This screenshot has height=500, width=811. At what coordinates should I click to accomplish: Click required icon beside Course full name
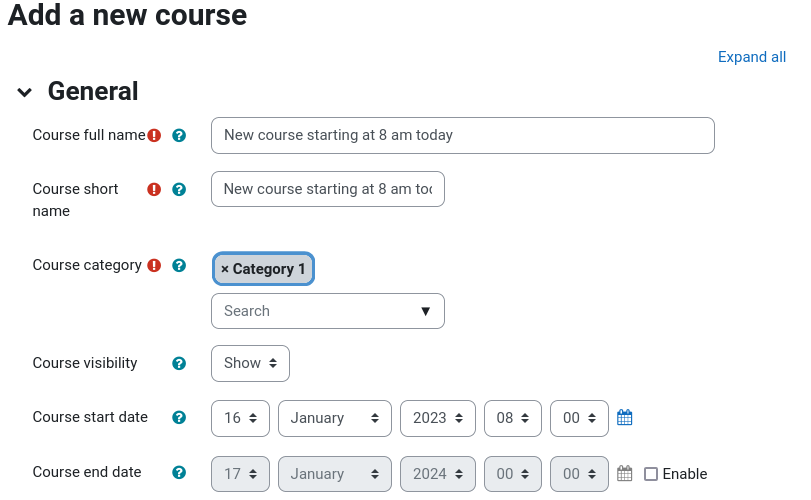tap(154, 135)
